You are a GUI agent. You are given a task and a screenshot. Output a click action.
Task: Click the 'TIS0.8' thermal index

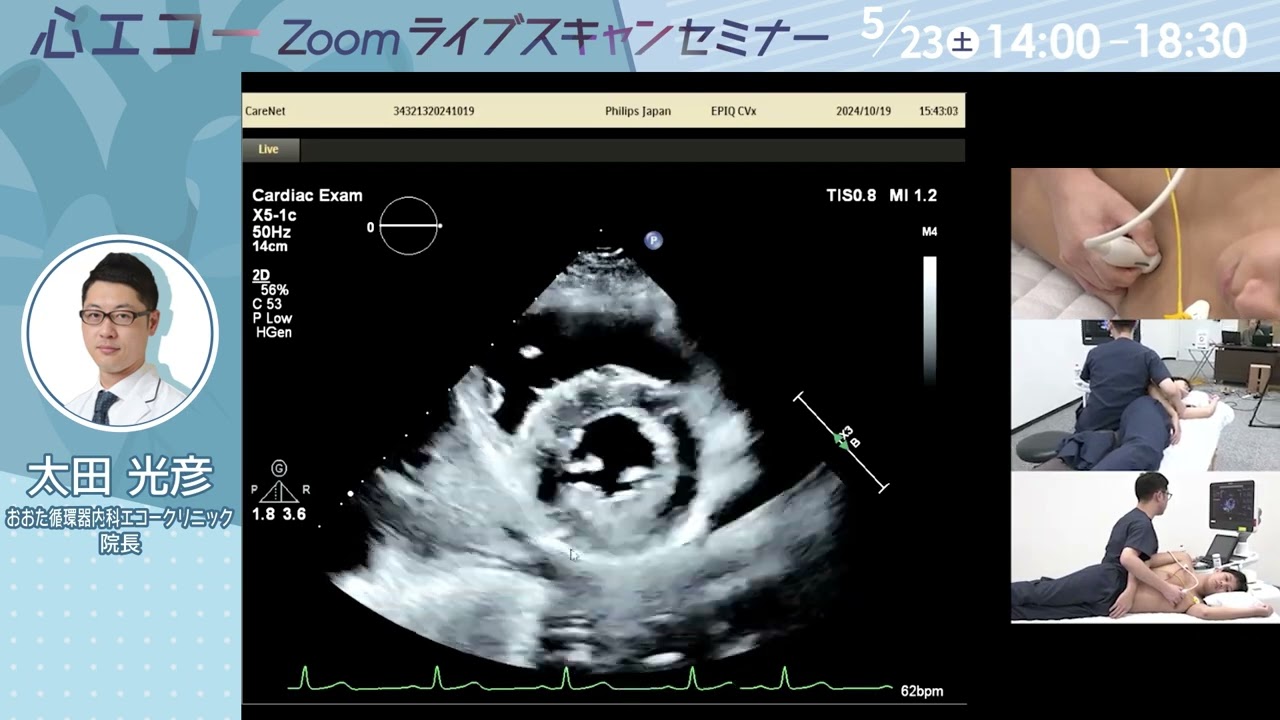click(851, 196)
